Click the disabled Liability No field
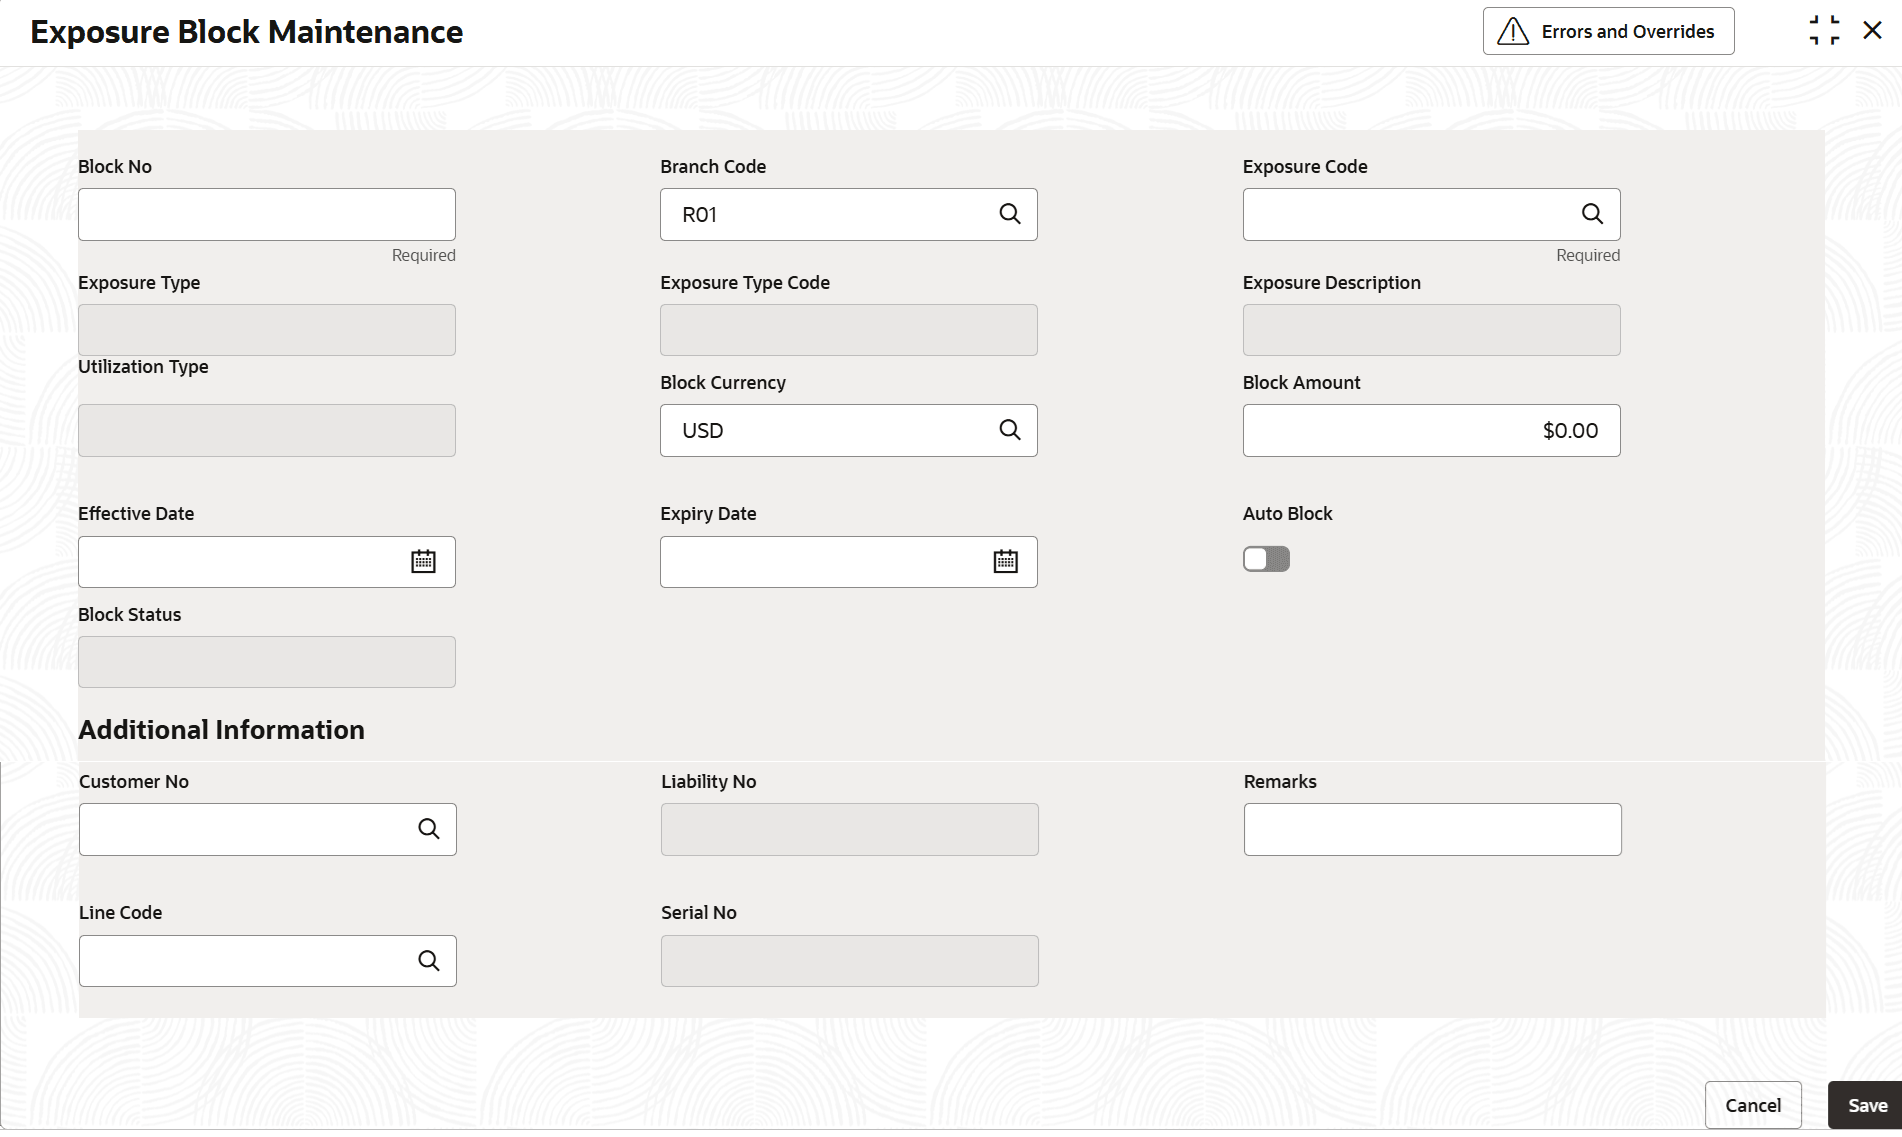Screen dimensions: 1902x1137 click(x=850, y=829)
